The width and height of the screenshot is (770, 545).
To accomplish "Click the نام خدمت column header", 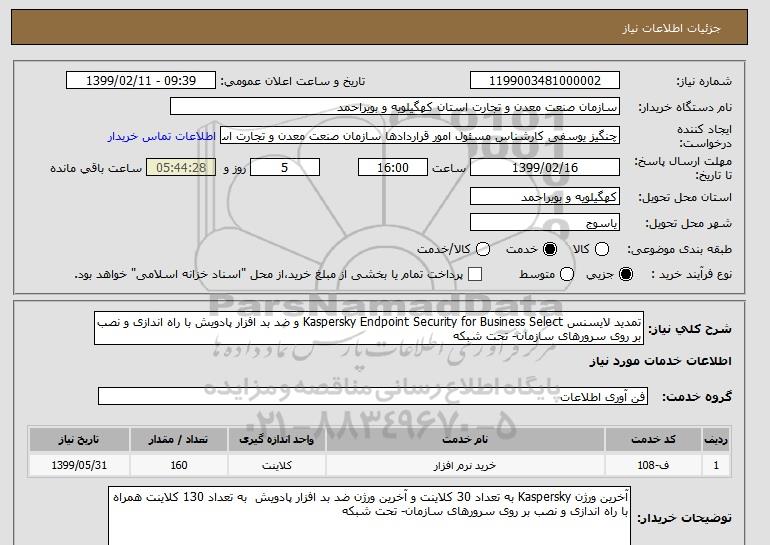I will coord(465,439).
